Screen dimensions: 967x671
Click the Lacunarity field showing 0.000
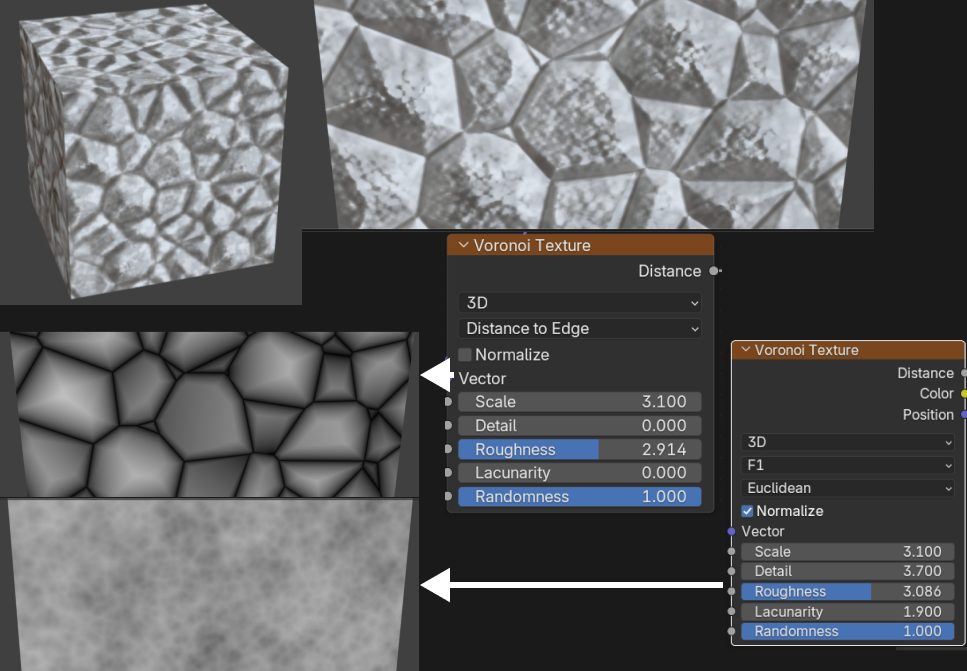[580, 473]
